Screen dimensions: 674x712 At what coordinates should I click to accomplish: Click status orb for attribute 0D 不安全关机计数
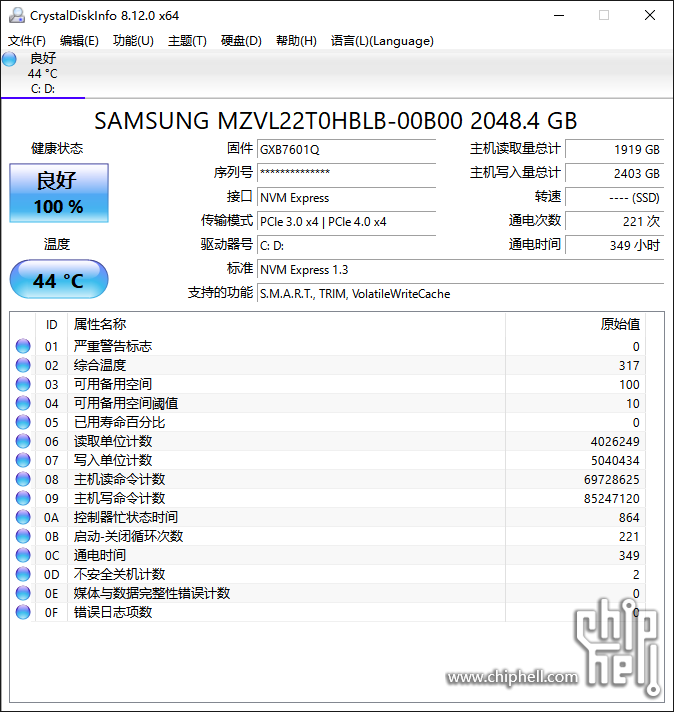(23, 574)
